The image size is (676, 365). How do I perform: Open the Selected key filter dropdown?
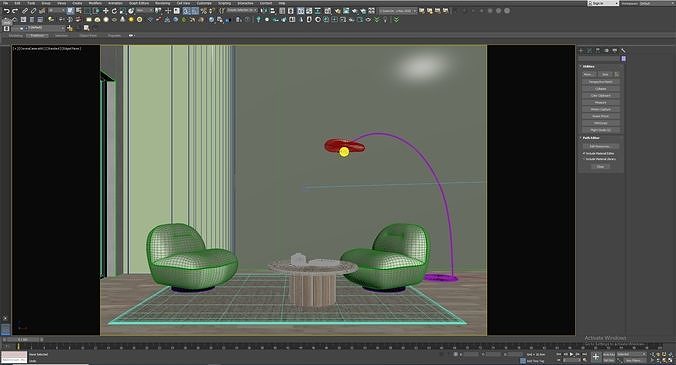632,354
